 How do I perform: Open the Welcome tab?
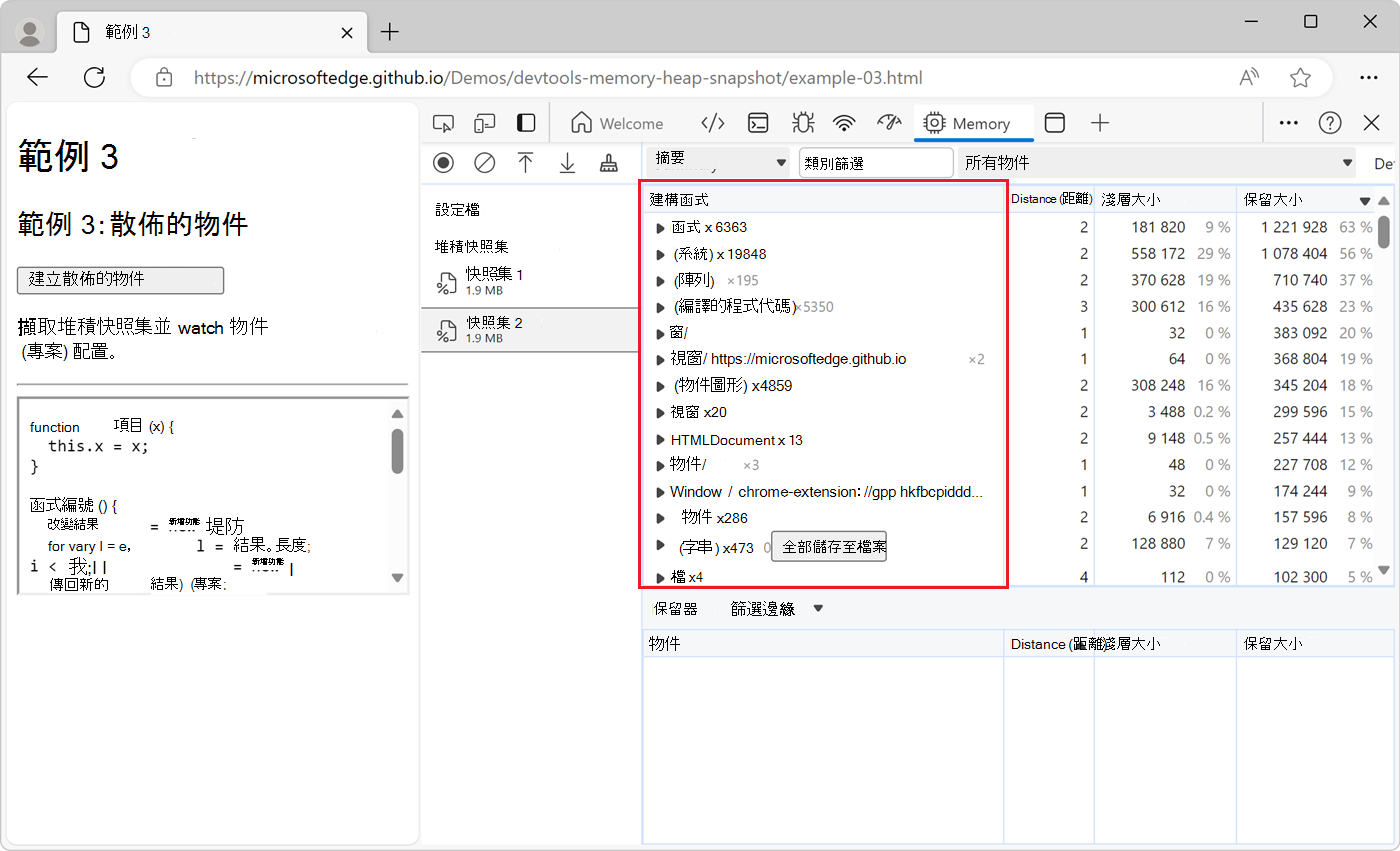(617, 123)
